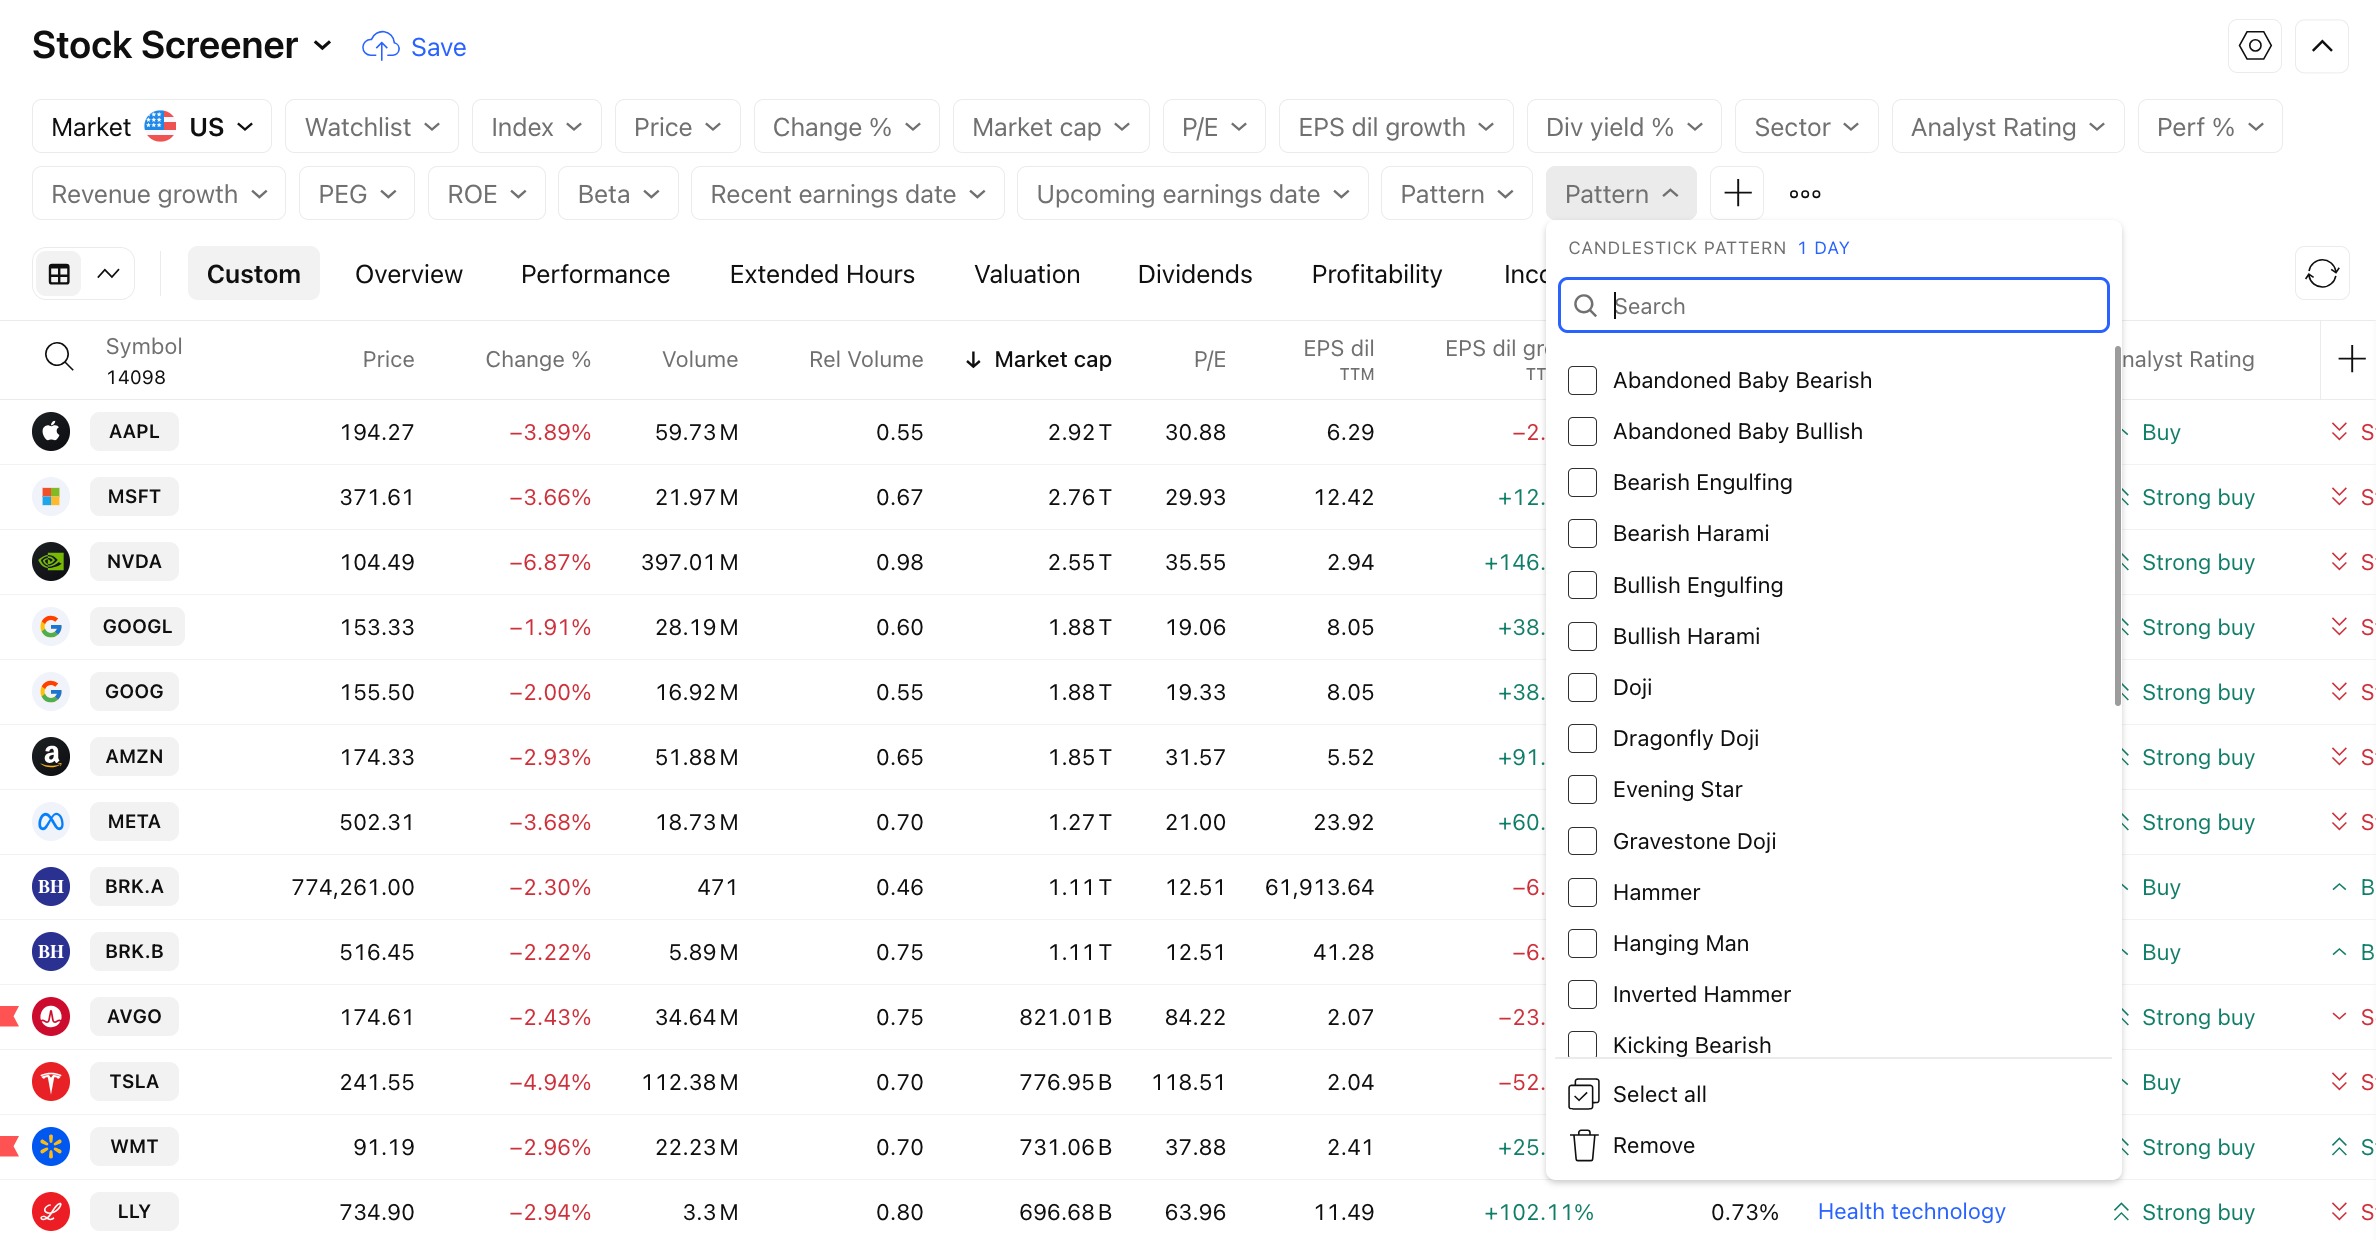Tick the Hammer pattern checkbox
This screenshot has width=2376, height=1240.
(1582, 892)
